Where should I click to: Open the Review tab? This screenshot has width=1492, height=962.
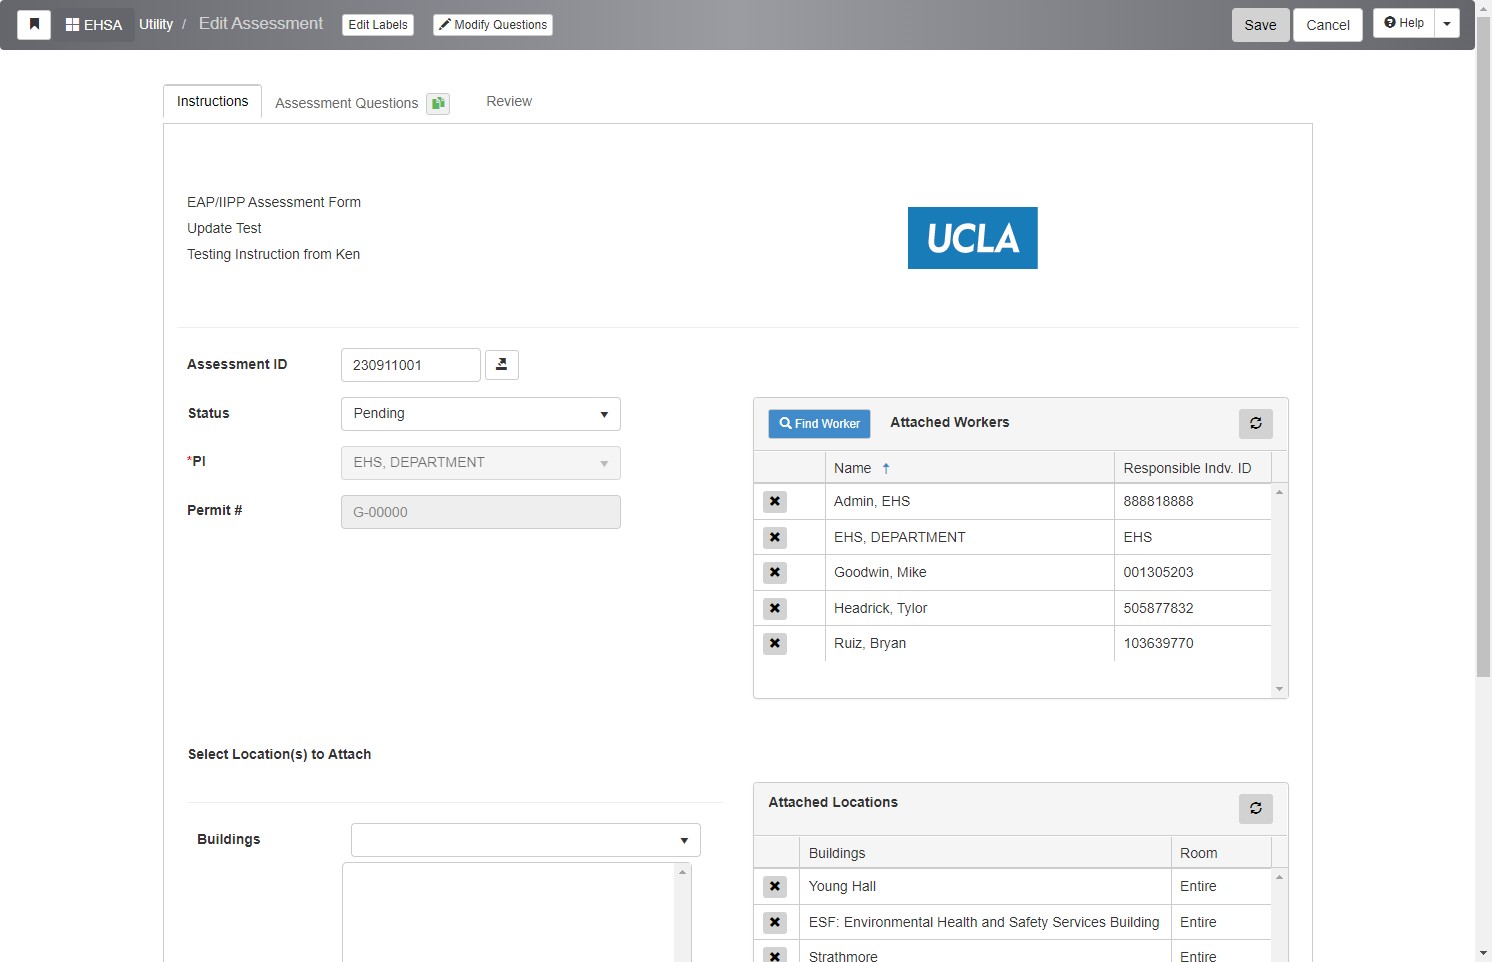pyautogui.click(x=509, y=102)
